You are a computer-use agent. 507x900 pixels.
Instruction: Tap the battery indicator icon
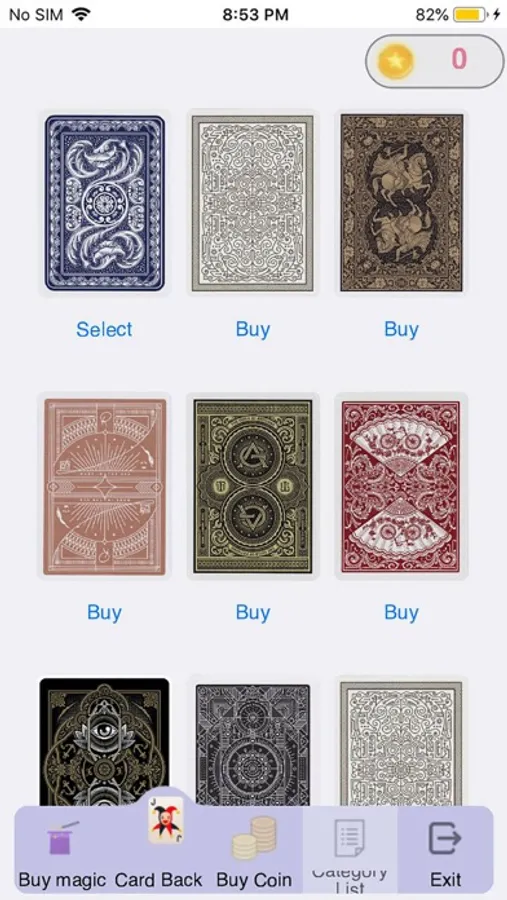(470, 15)
